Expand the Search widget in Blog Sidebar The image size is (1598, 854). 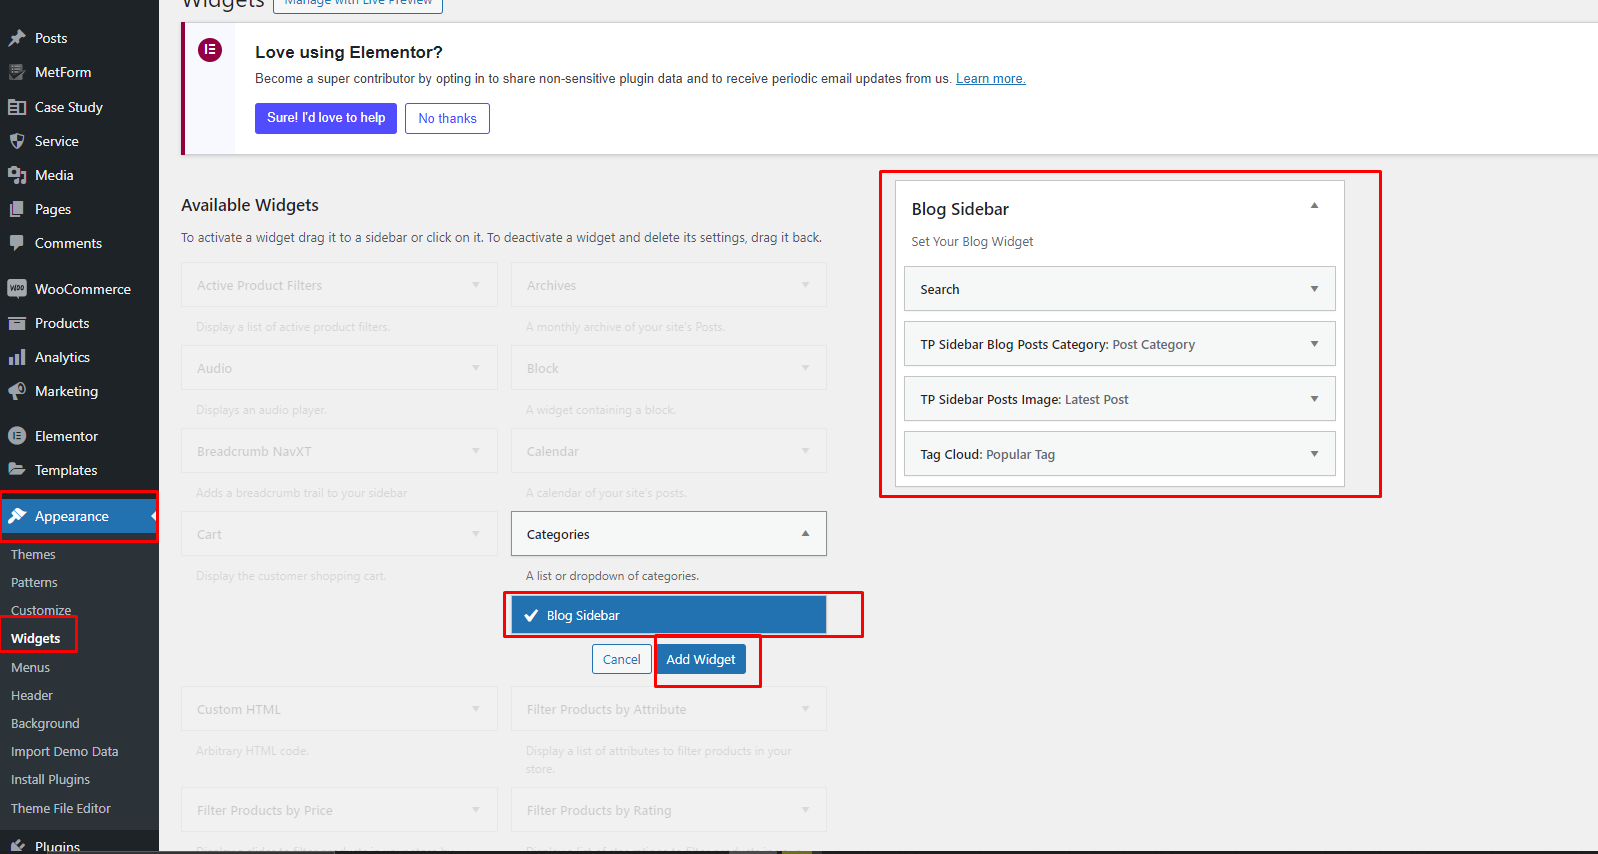pos(1314,289)
